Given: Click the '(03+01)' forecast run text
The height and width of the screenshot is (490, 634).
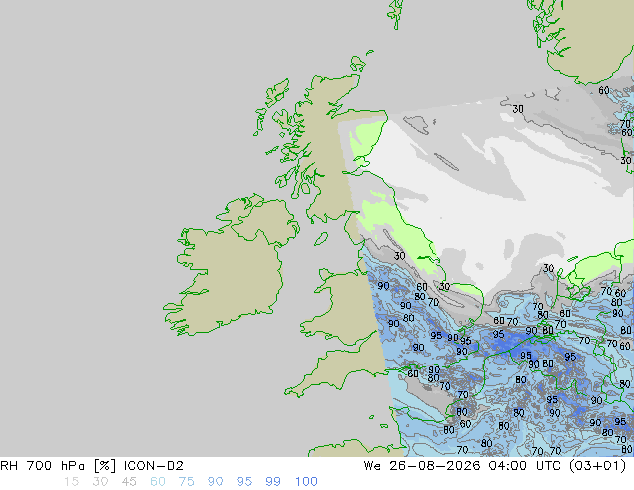Looking at the screenshot, I should [x=597, y=466].
